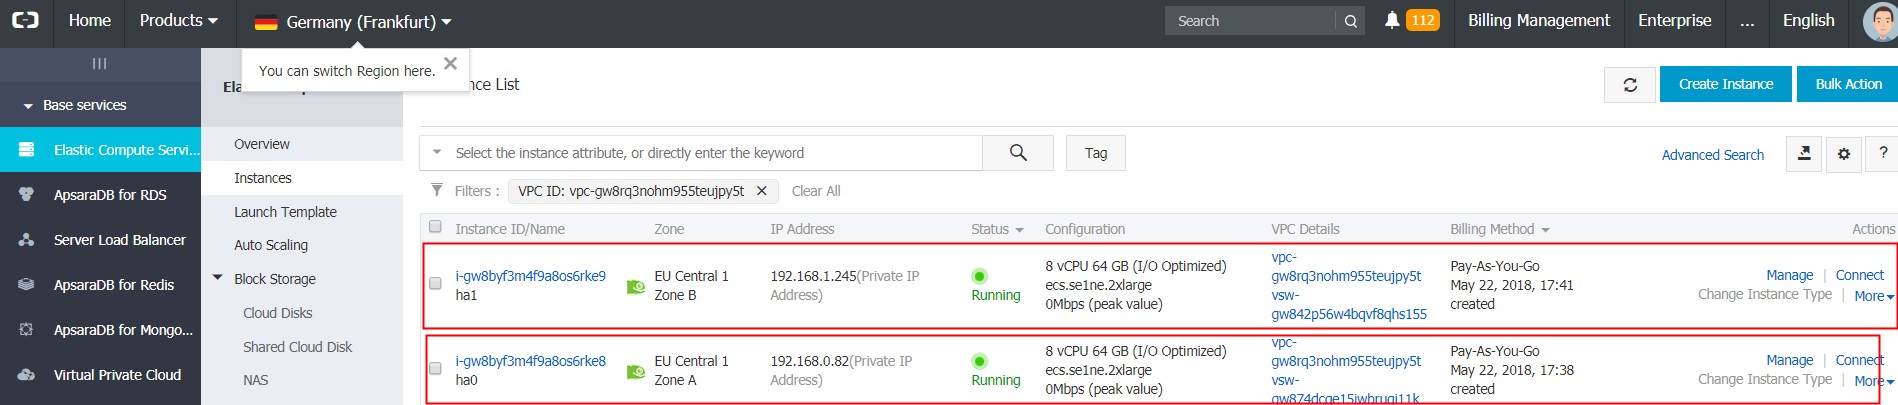Image resolution: width=1898 pixels, height=405 pixels.
Task: Click the refresh instance list icon
Action: (1630, 85)
